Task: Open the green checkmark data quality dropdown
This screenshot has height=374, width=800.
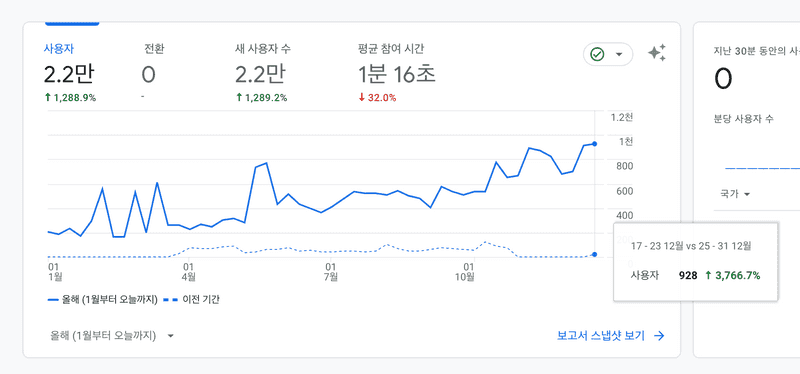Action: click(608, 54)
